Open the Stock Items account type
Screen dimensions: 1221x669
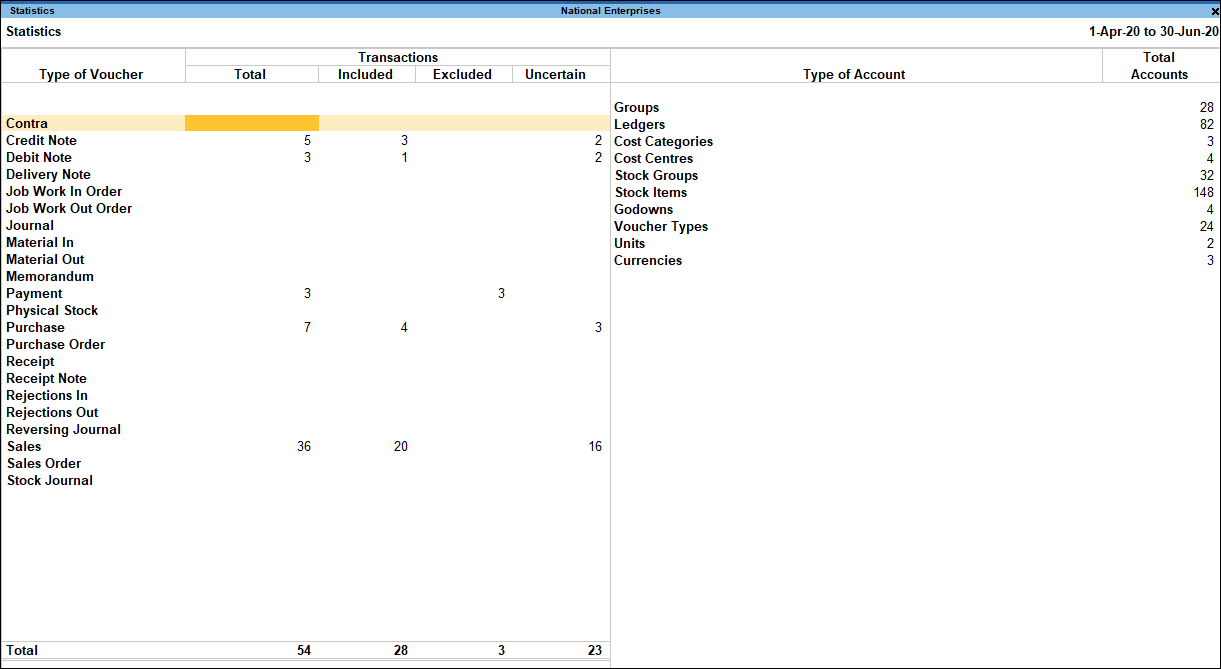[x=651, y=193]
